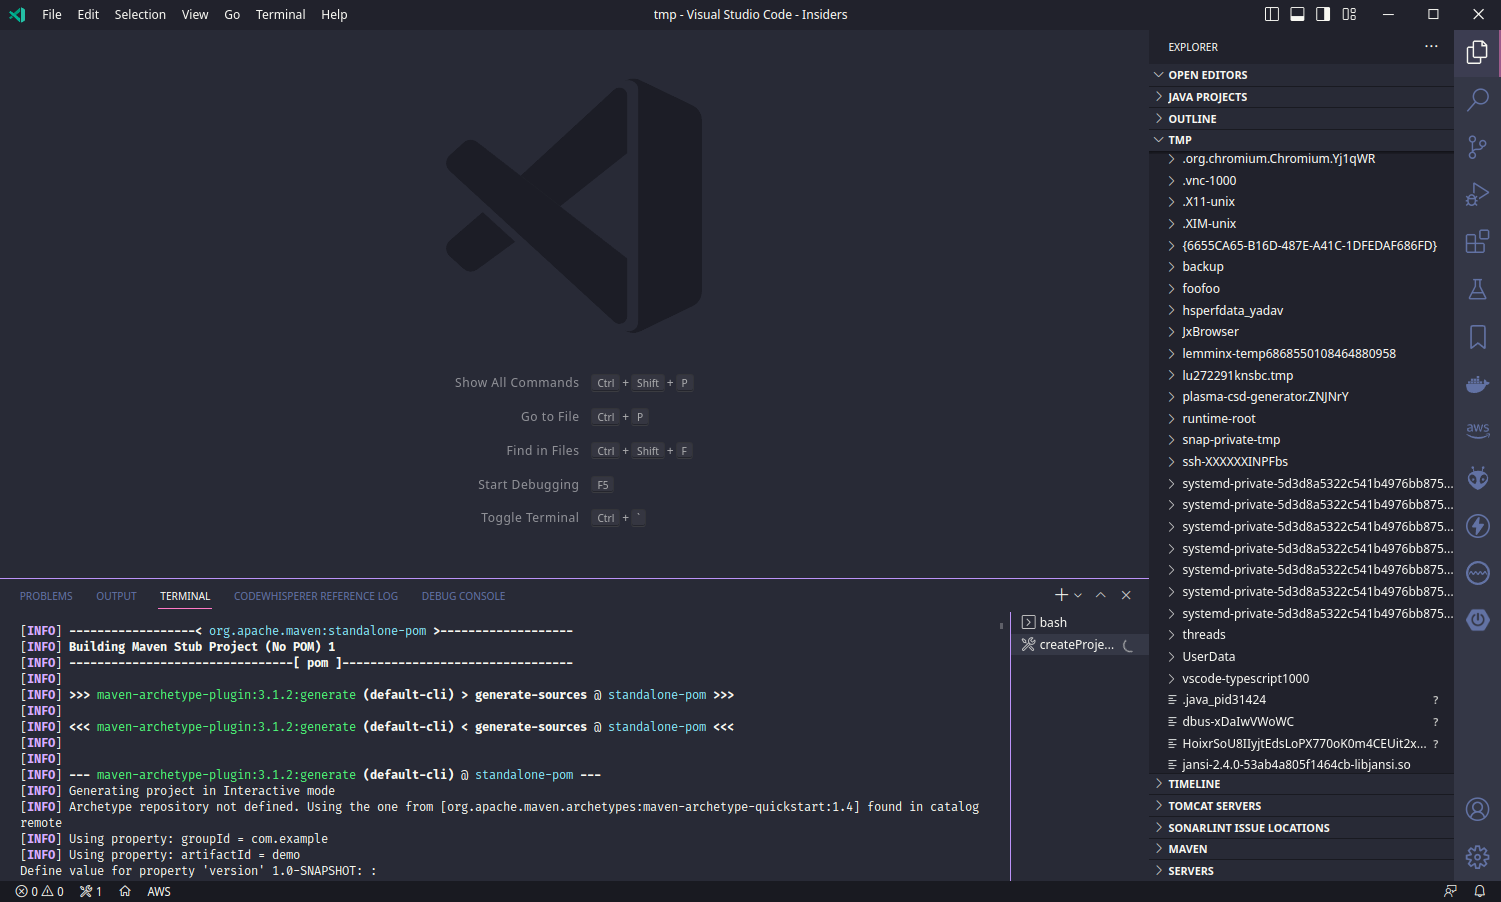The image size is (1501, 902).
Task: Open the Terminal menu
Action: coord(280,14)
